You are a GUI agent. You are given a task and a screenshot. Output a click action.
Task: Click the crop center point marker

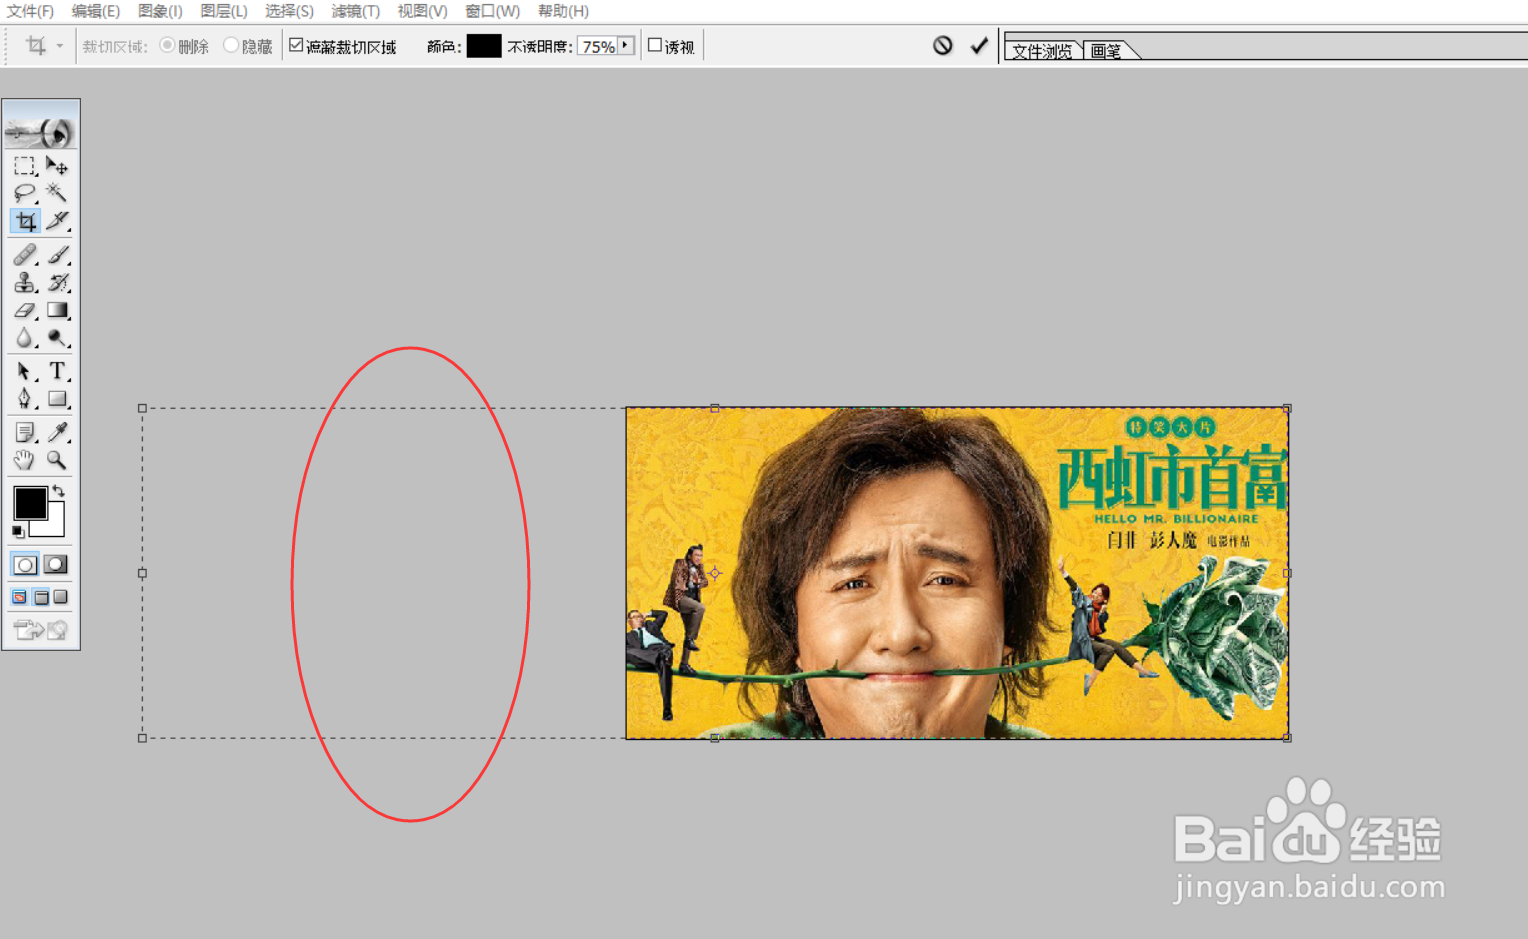pyautogui.click(x=715, y=573)
